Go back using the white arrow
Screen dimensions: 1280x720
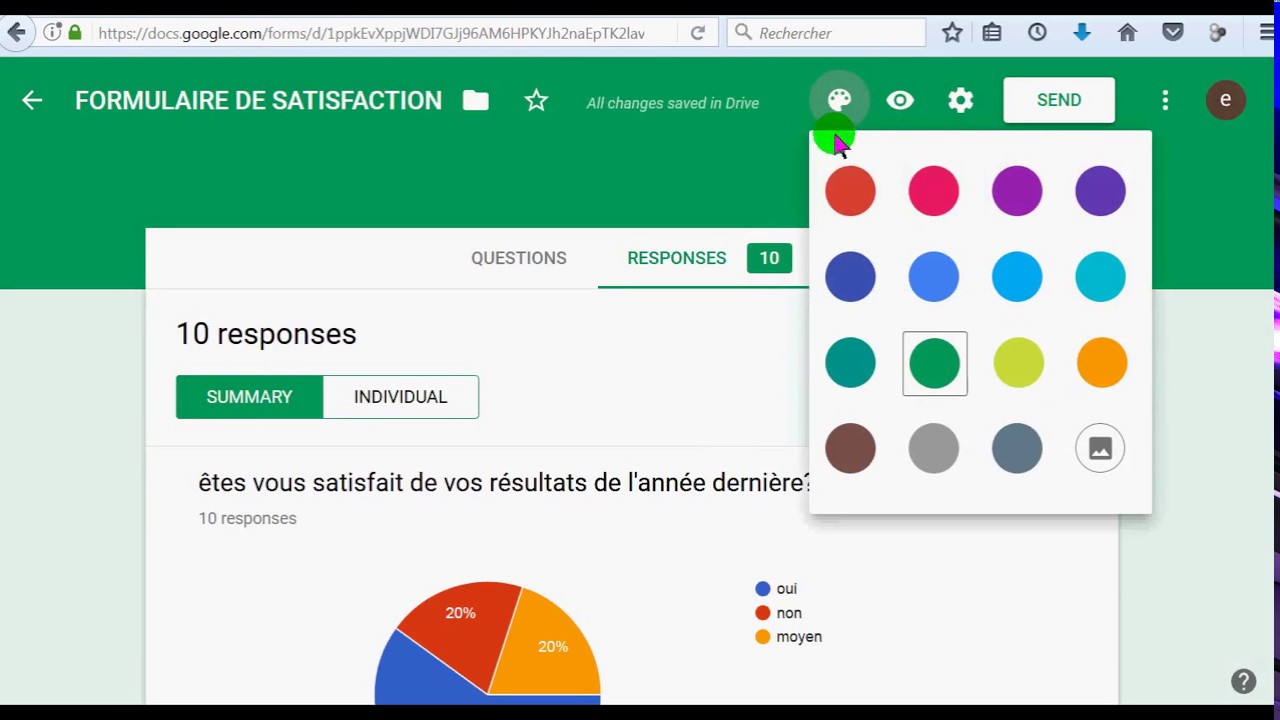32,100
